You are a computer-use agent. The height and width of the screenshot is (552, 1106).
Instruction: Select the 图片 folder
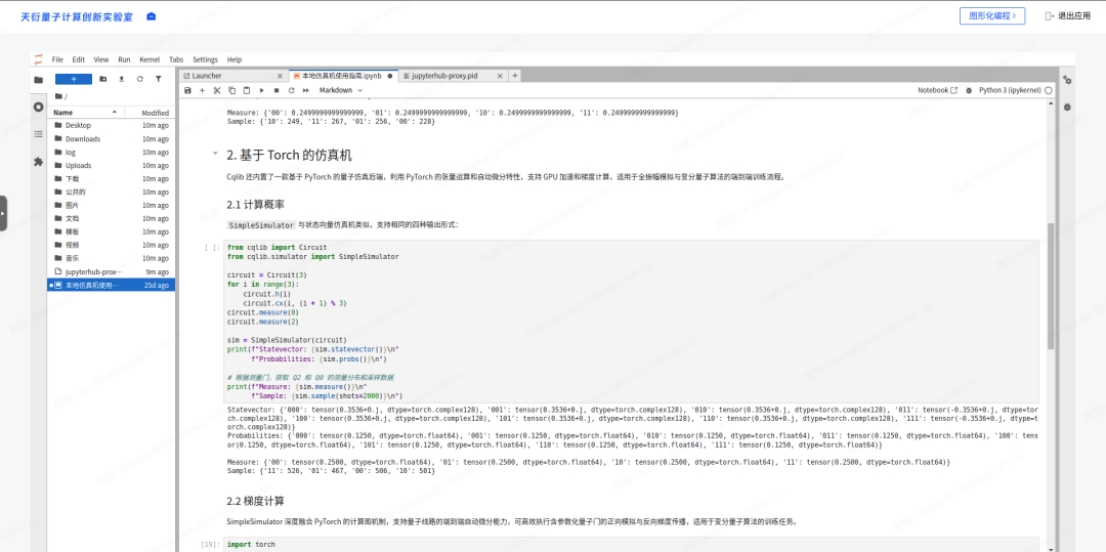pos(111,205)
